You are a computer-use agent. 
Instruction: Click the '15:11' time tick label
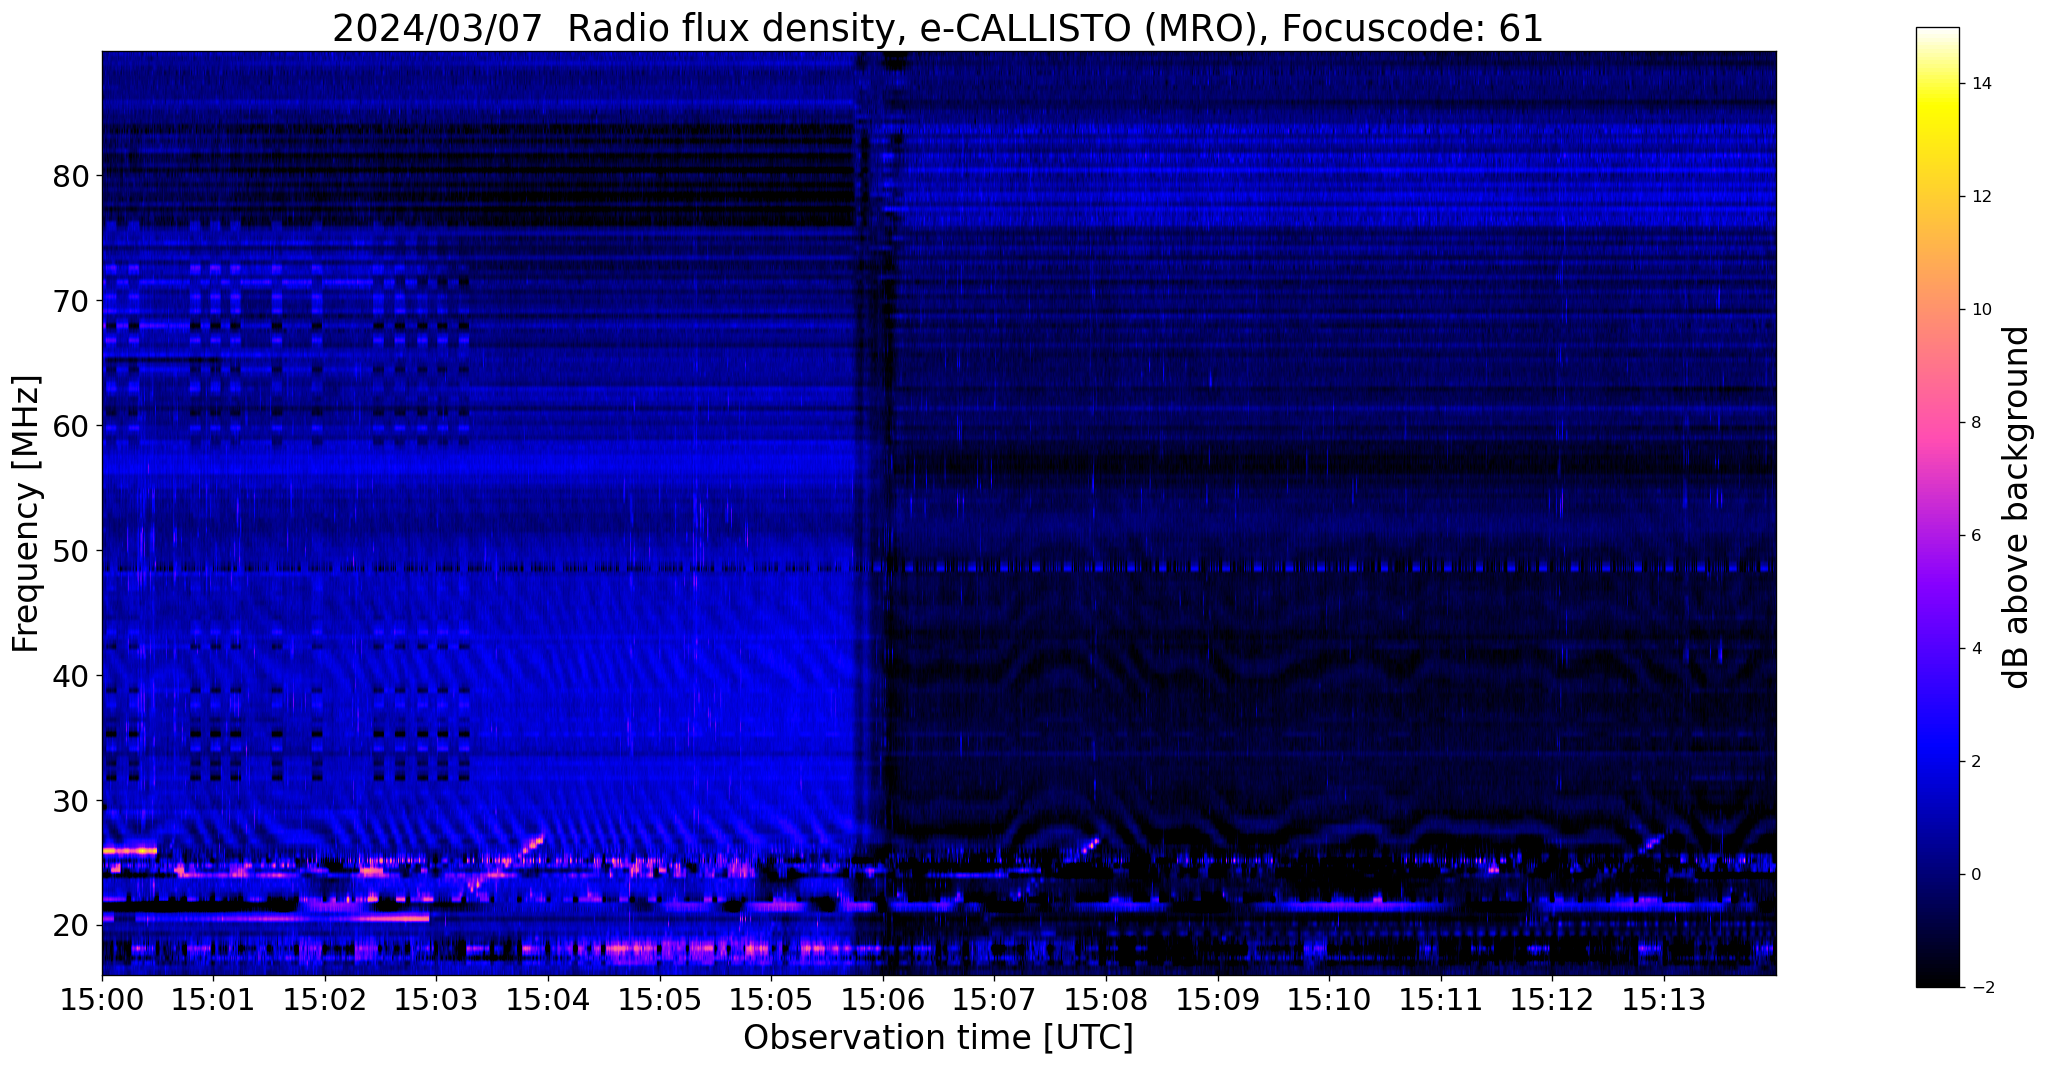pos(1441,999)
